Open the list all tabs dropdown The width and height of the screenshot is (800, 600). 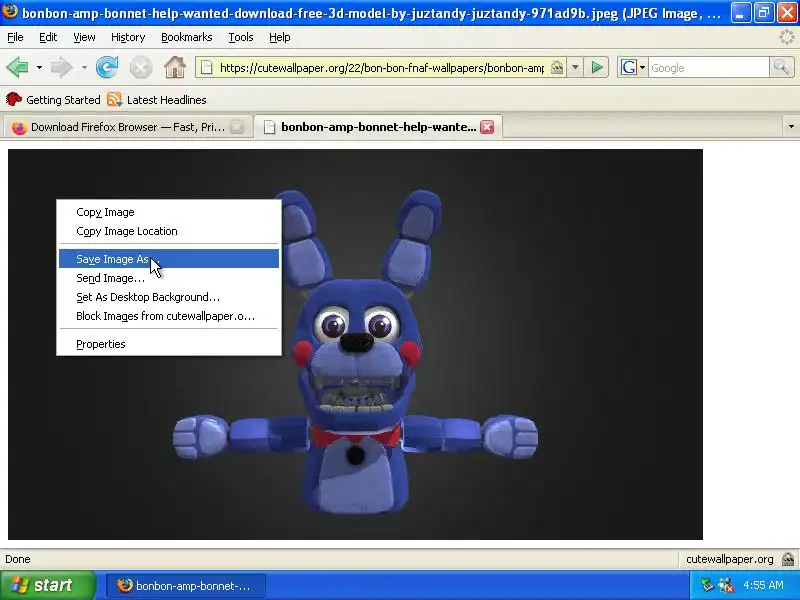coord(791,127)
